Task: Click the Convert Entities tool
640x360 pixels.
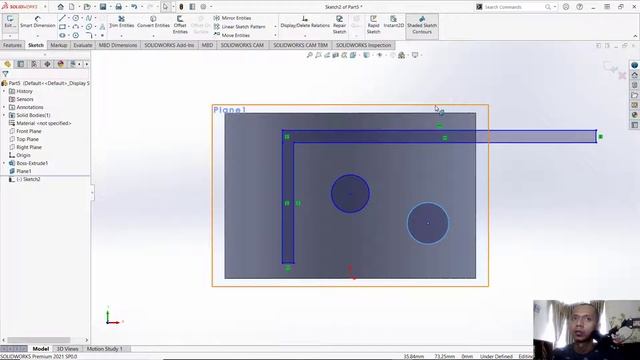Action: [x=153, y=22]
